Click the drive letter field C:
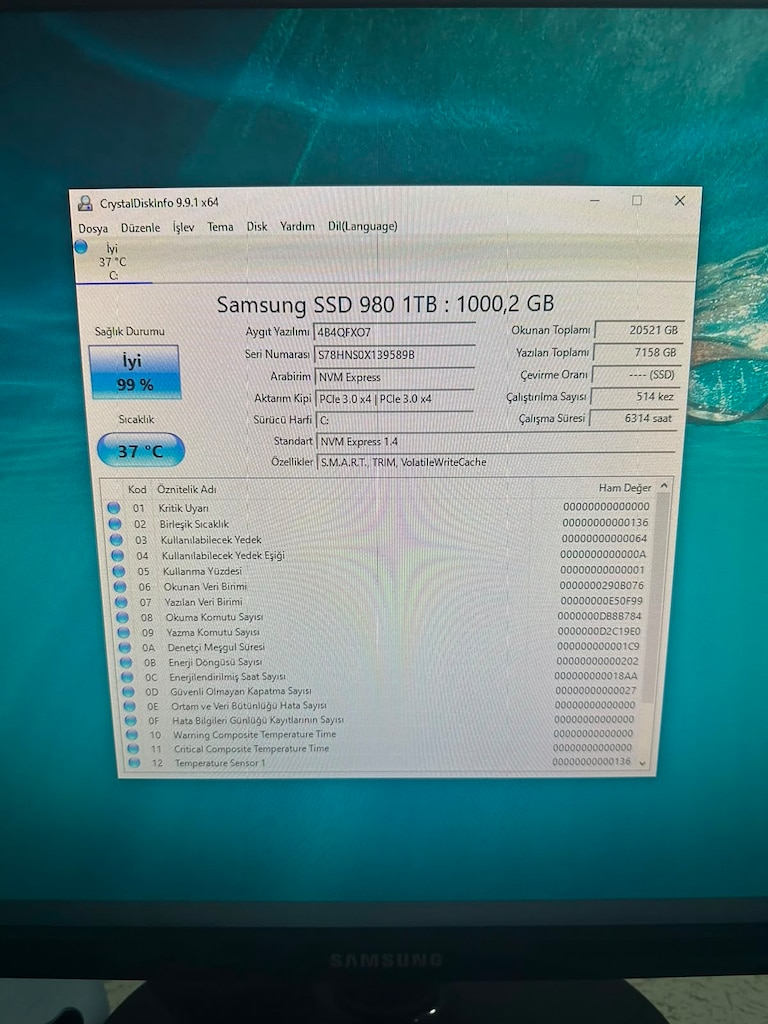Screen dimensions: 768x1024 point(394,420)
